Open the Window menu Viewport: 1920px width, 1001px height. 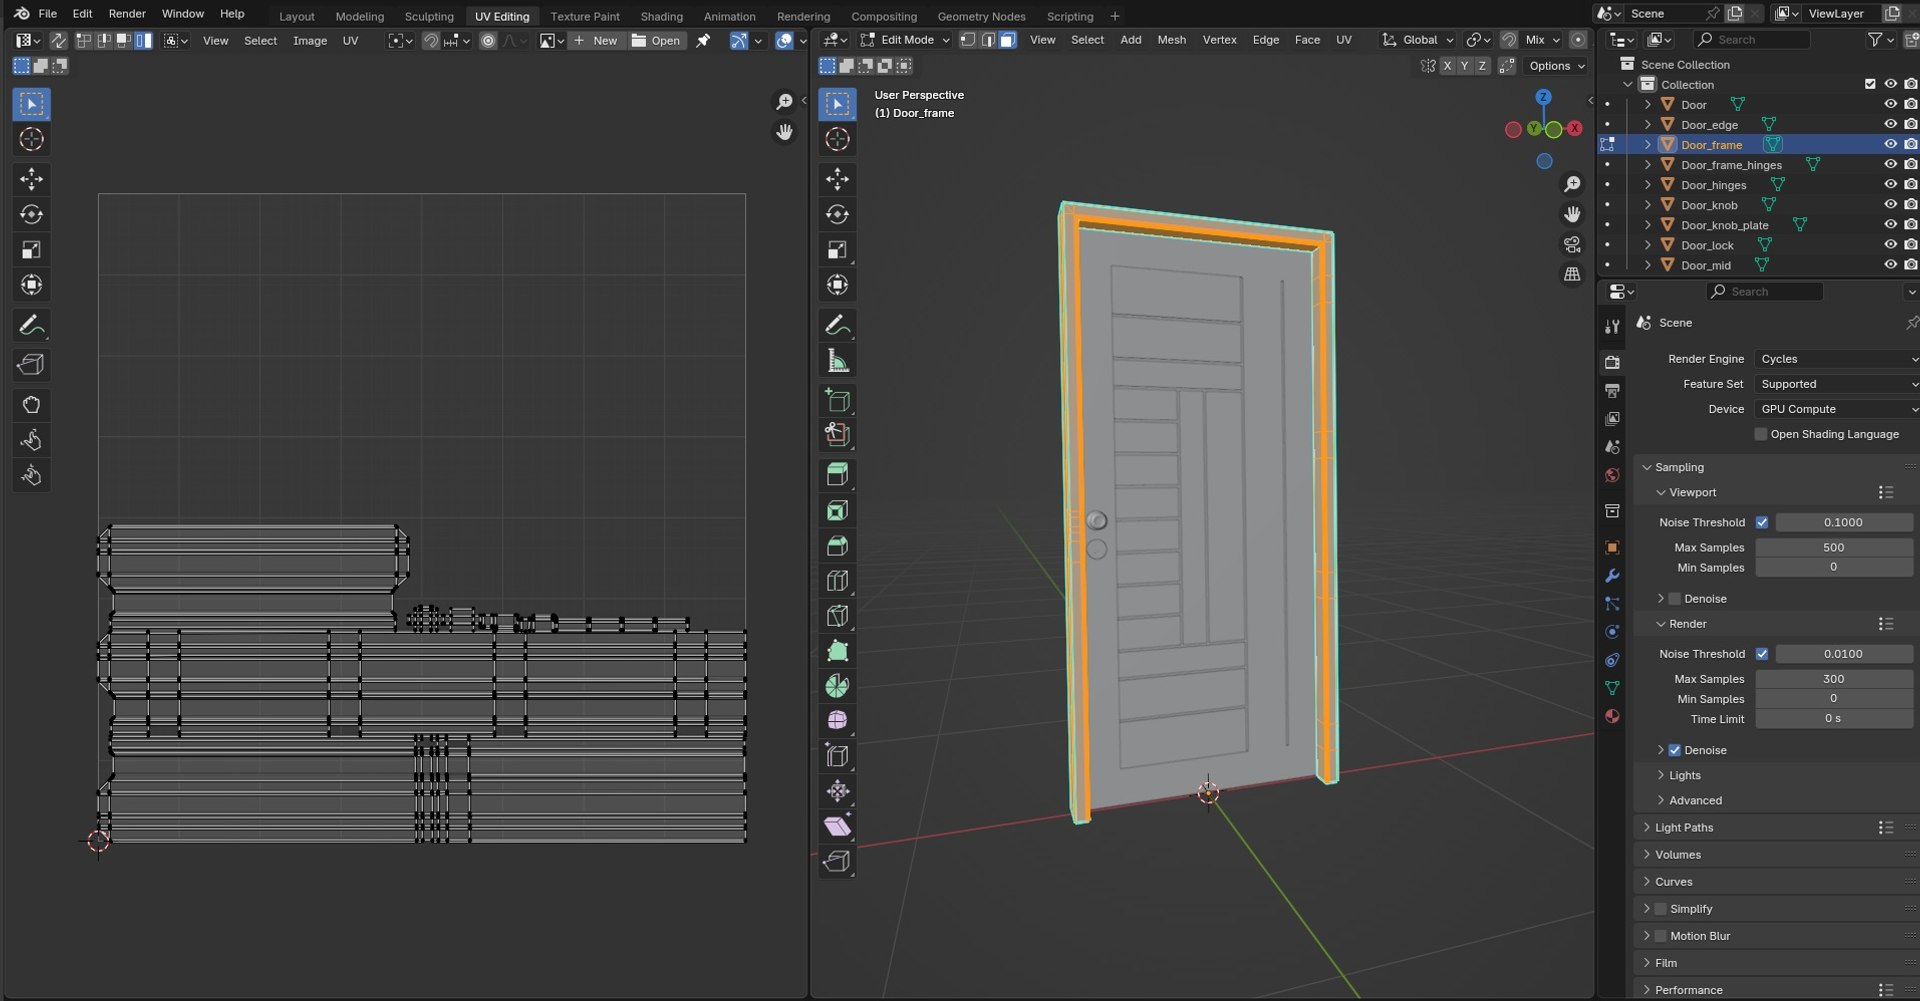pos(183,14)
